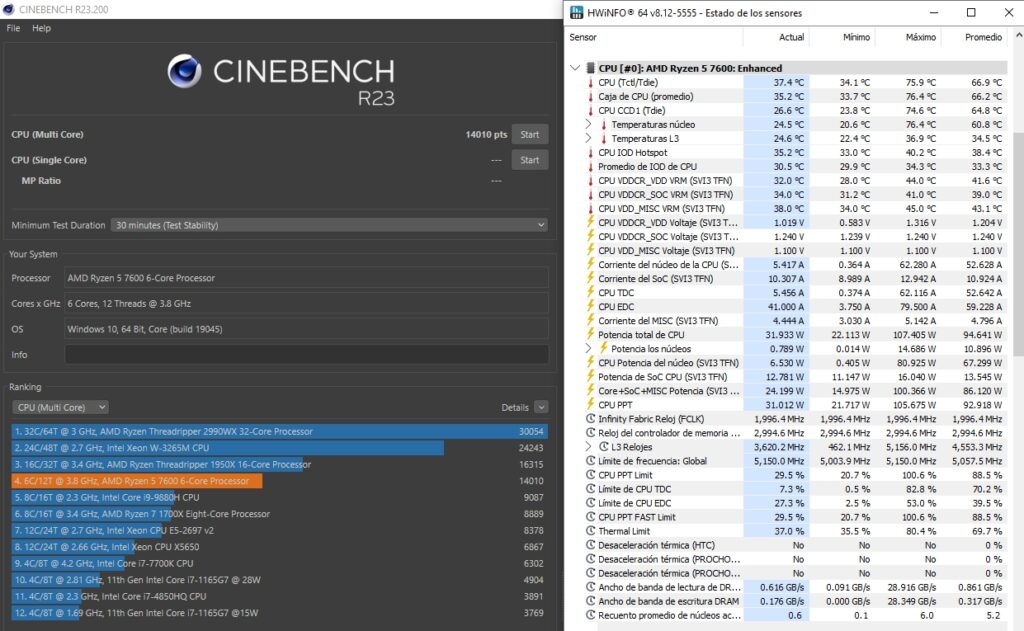Screen dimensions: 1024x631
Task: Select ranking row Threadripper 1950X 16-Core
Action: [280, 464]
